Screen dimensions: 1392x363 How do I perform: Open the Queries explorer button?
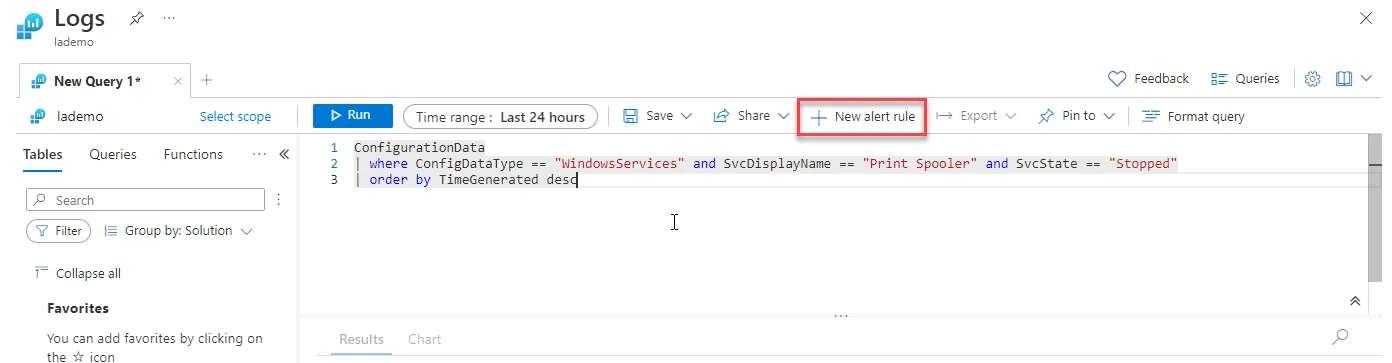point(1245,78)
